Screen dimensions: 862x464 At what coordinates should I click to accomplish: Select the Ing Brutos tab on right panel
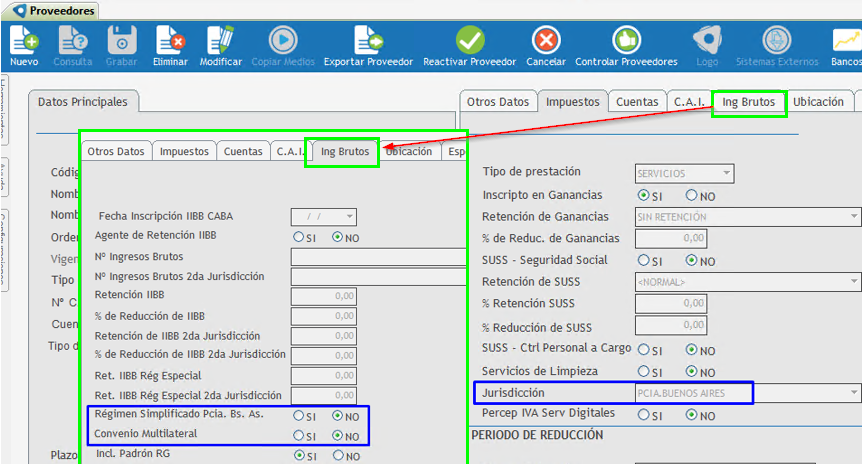(x=749, y=102)
